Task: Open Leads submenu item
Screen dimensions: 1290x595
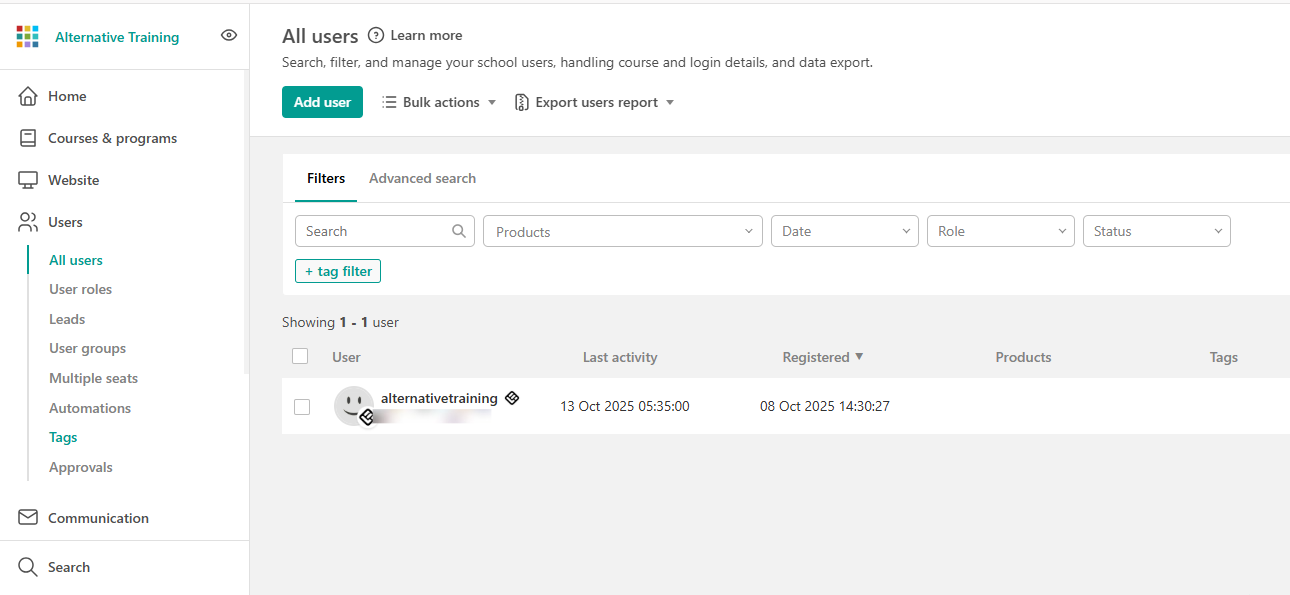Action: 67,319
